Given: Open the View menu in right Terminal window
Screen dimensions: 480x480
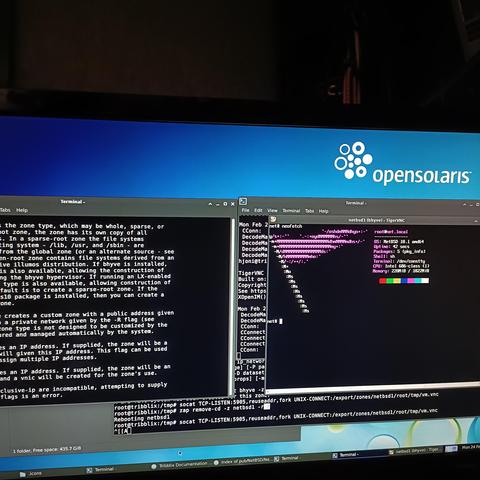Looking at the screenshot, I should [272, 210].
